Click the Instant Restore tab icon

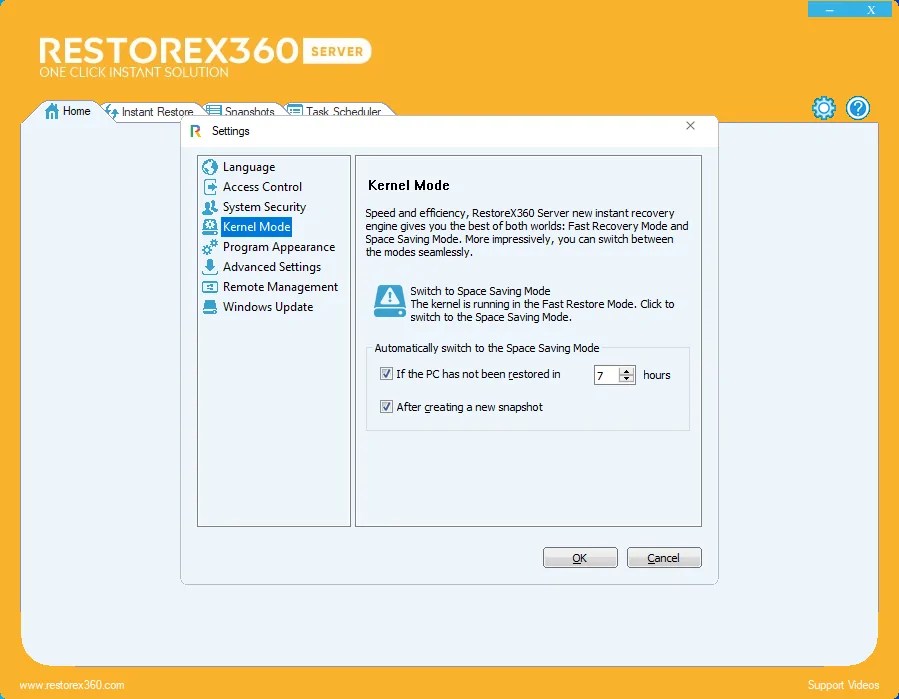112,111
